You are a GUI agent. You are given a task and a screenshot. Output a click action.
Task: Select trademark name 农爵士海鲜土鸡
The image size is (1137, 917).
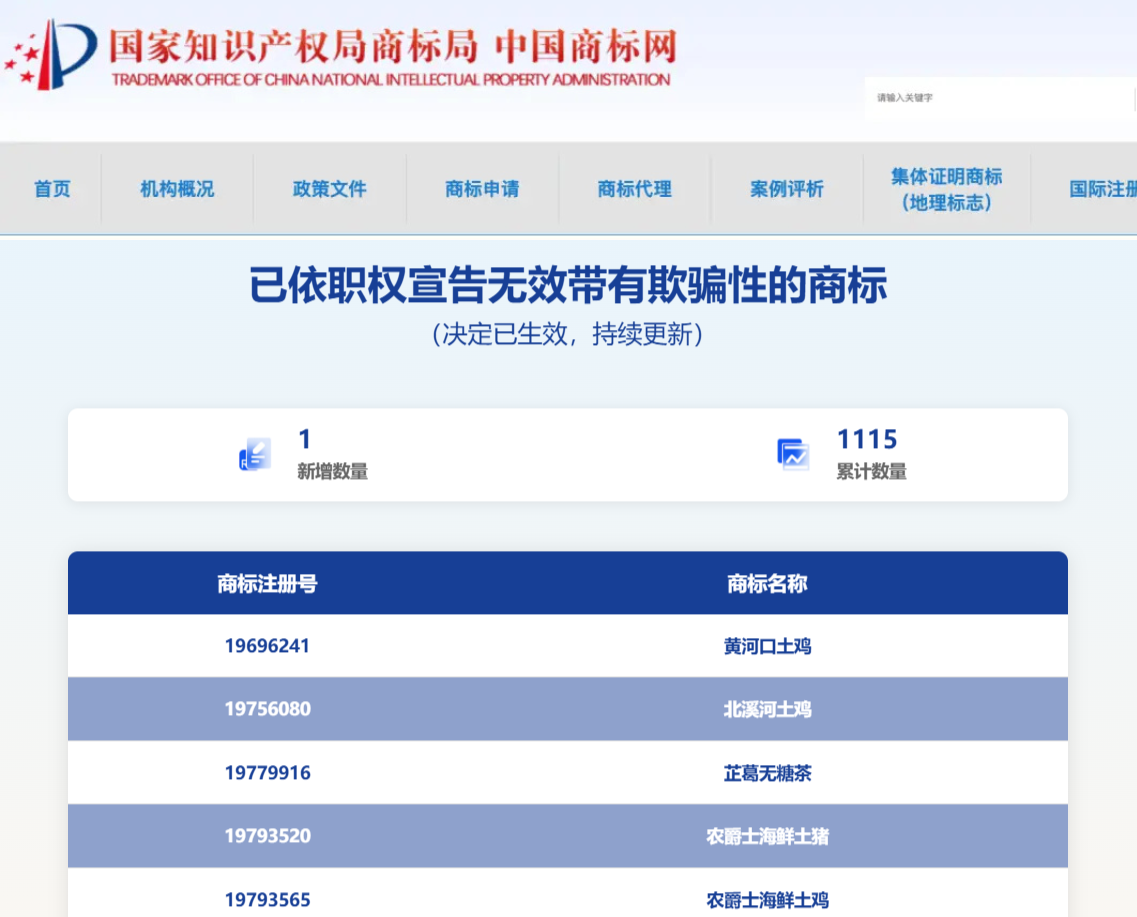coord(767,900)
